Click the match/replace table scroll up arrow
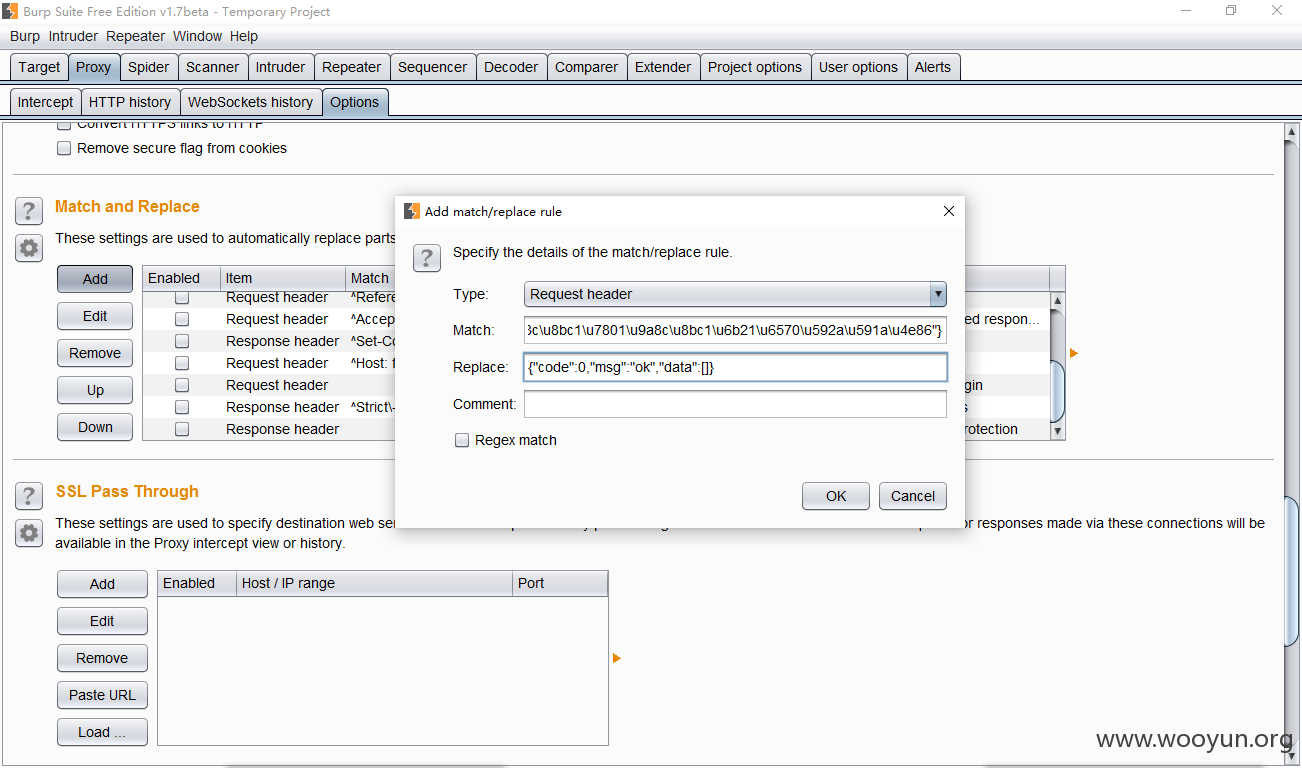Screen dimensions: 1302x768 (x=1058, y=300)
